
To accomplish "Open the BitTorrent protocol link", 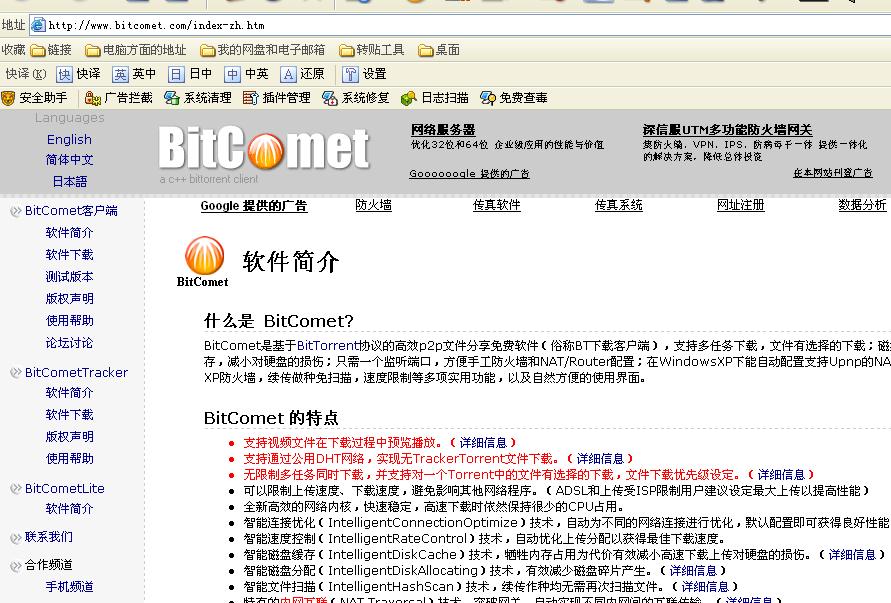I will click(x=327, y=346).
